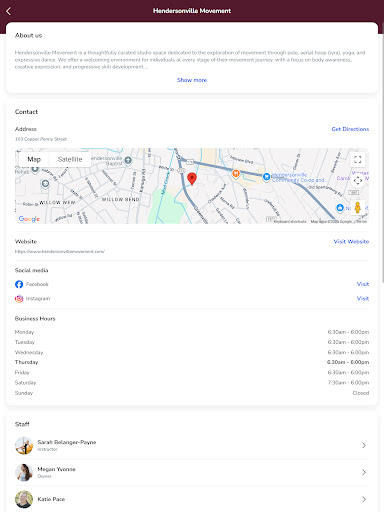Image resolution: width=384 pixels, height=512 pixels.
Task: Click the Google logo on the map
Action: pyautogui.click(x=29, y=219)
